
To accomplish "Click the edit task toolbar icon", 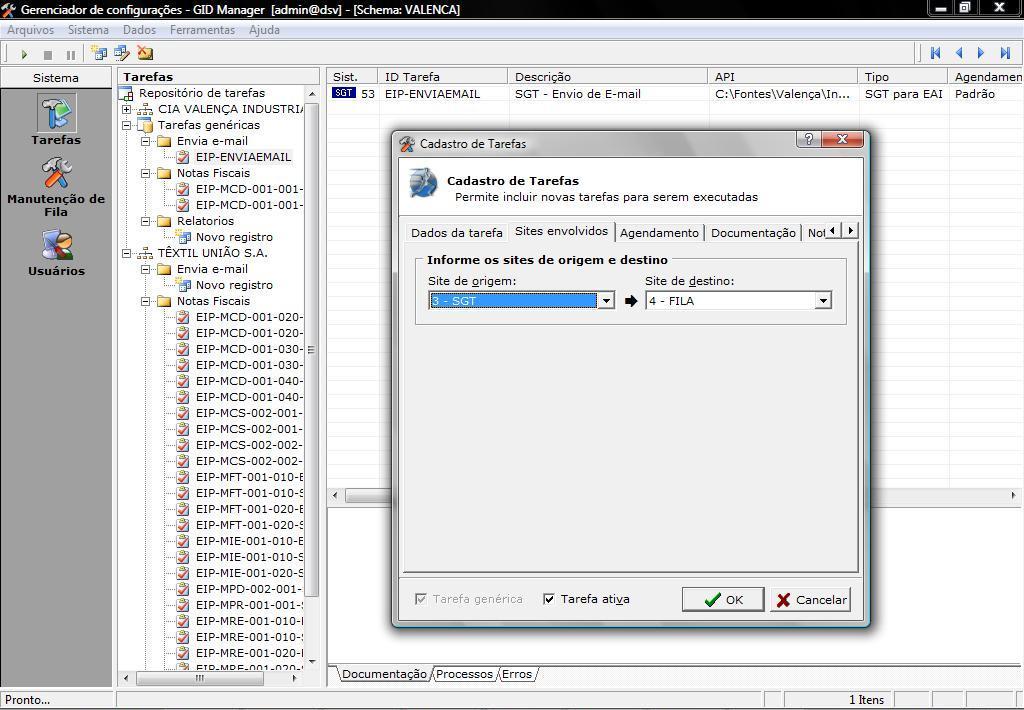I will [122, 53].
